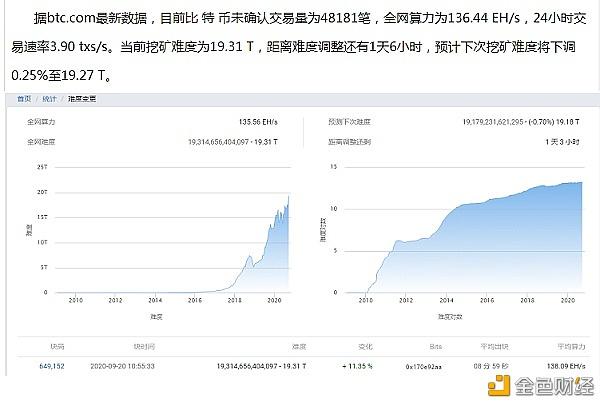
Task: Select the 135.56 EH/s hashrate value
Action: click(x=258, y=122)
